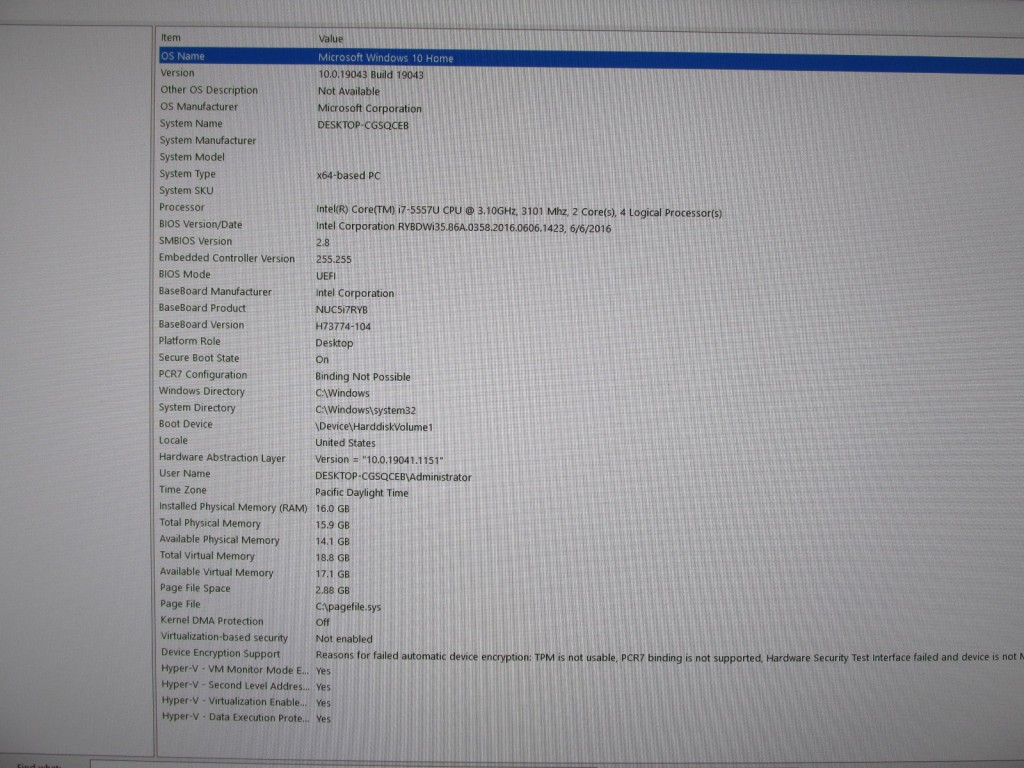Select Installed Physical Memory (RAM) item
Screen dimensions: 1024x768
(x=233, y=507)
